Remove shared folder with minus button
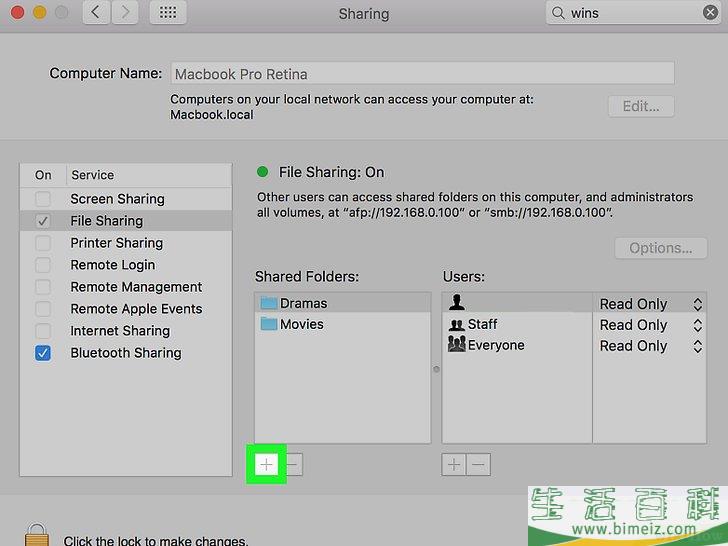 [x=292, y=464]
